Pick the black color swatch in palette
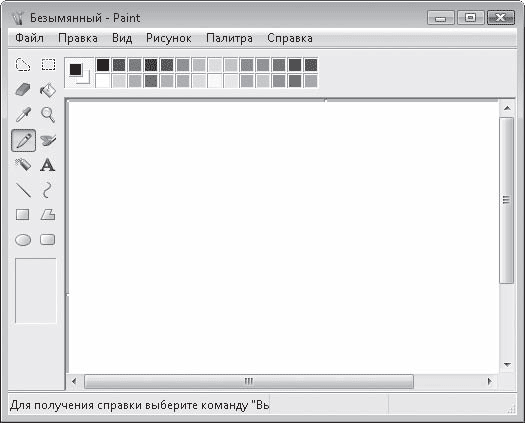 [103, 65]
